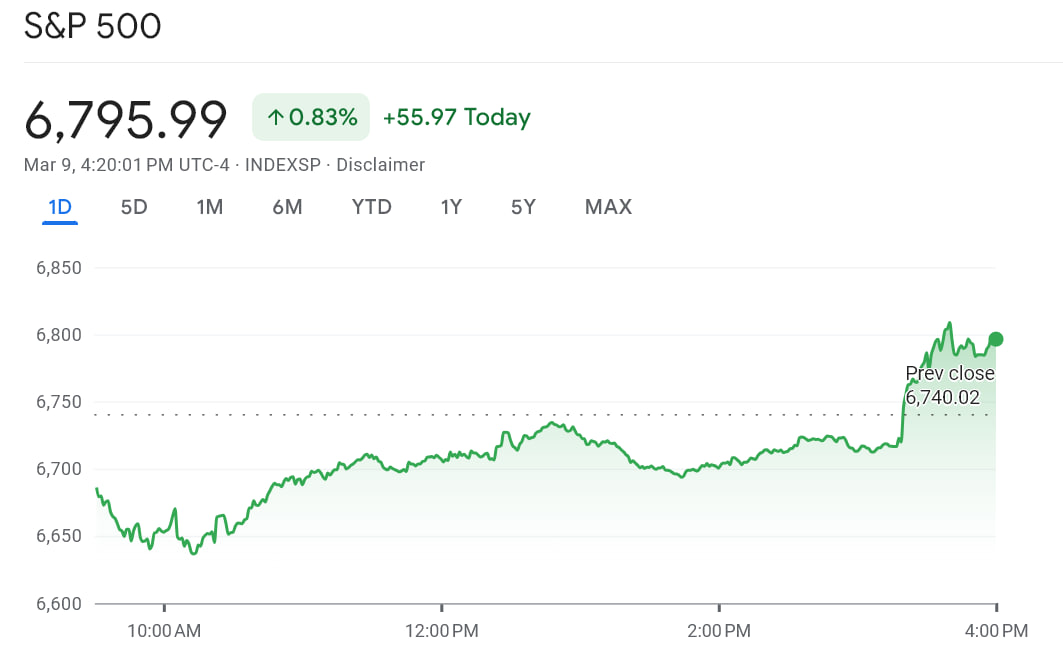Click the S&P 500 title heading
The width and height of the screenshot is (1063, 662).
[x=93, y=26]
